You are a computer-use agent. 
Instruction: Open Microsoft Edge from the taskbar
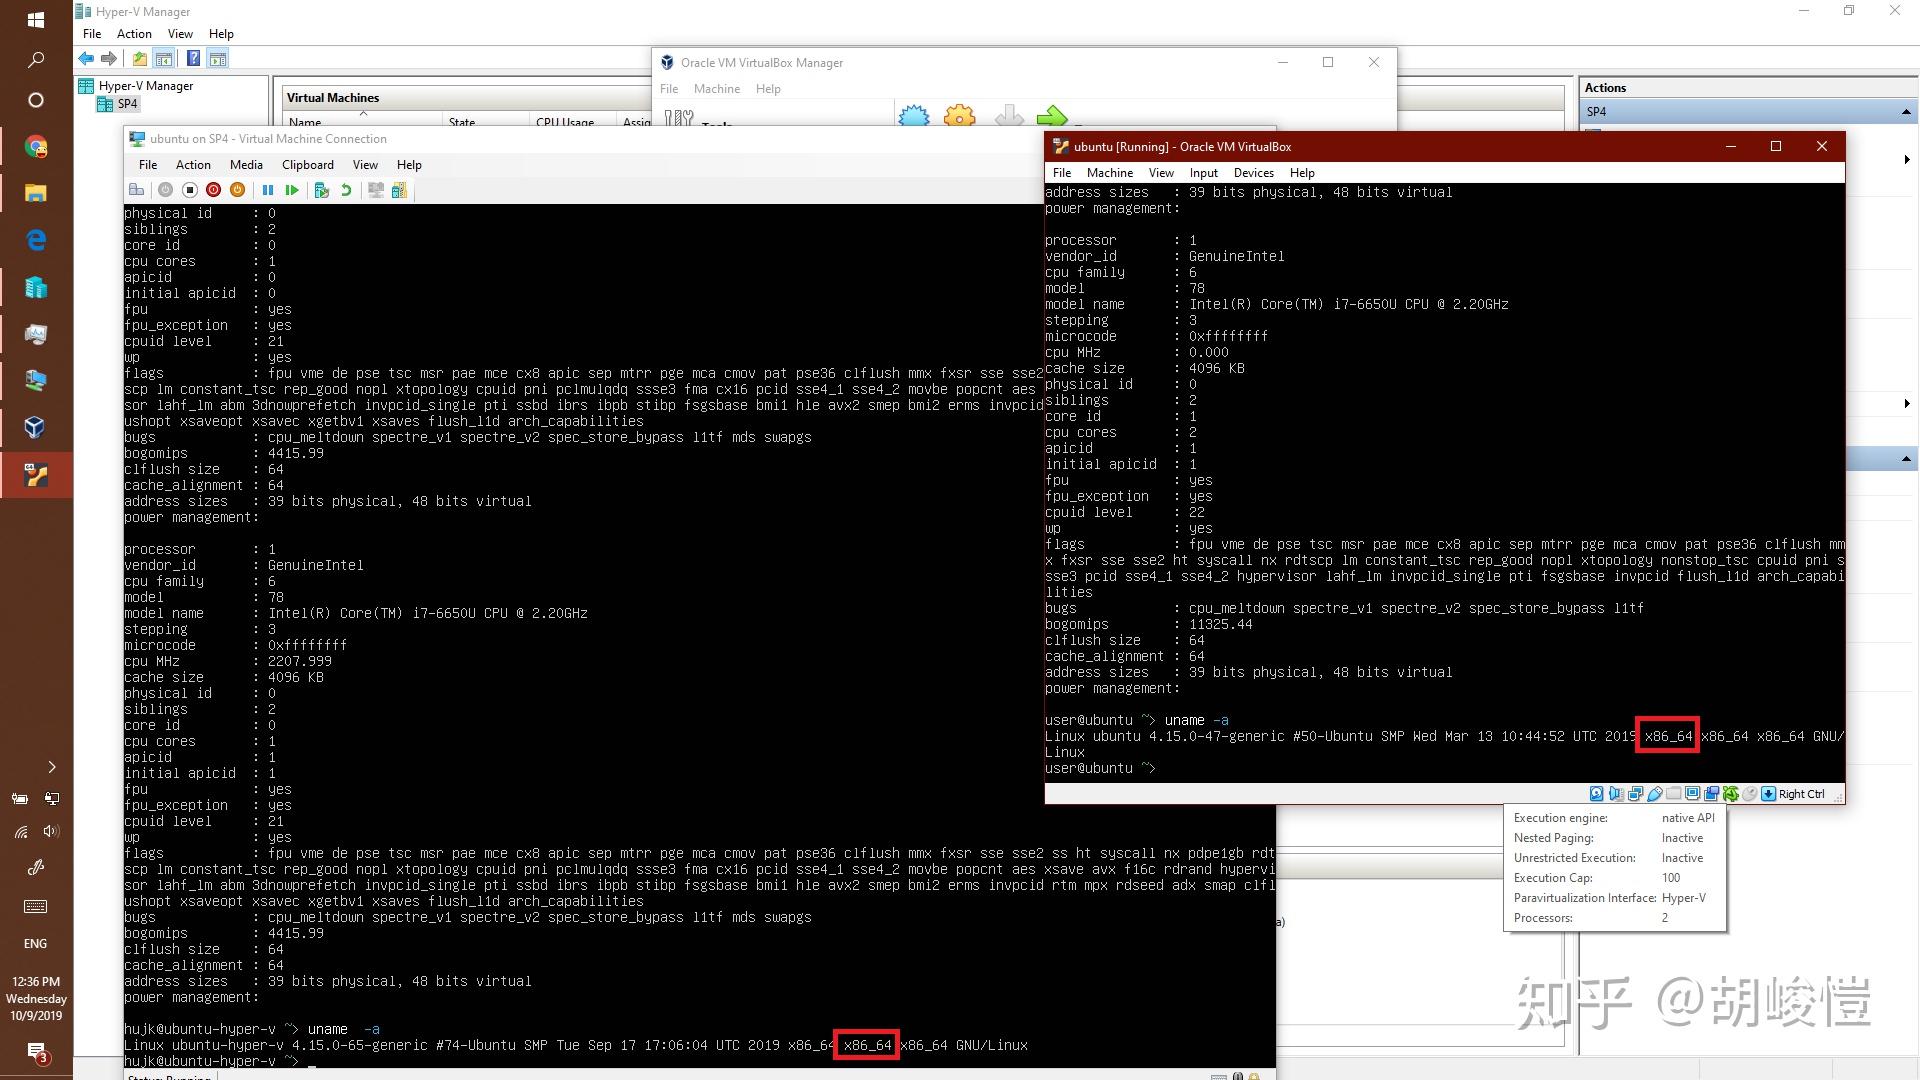point(36,240)
